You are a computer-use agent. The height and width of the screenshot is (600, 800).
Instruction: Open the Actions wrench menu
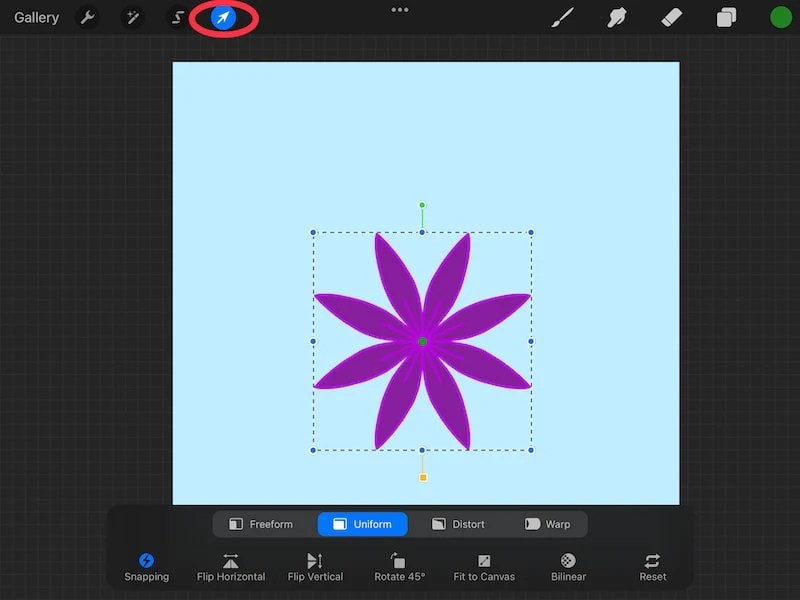(87, 17)
